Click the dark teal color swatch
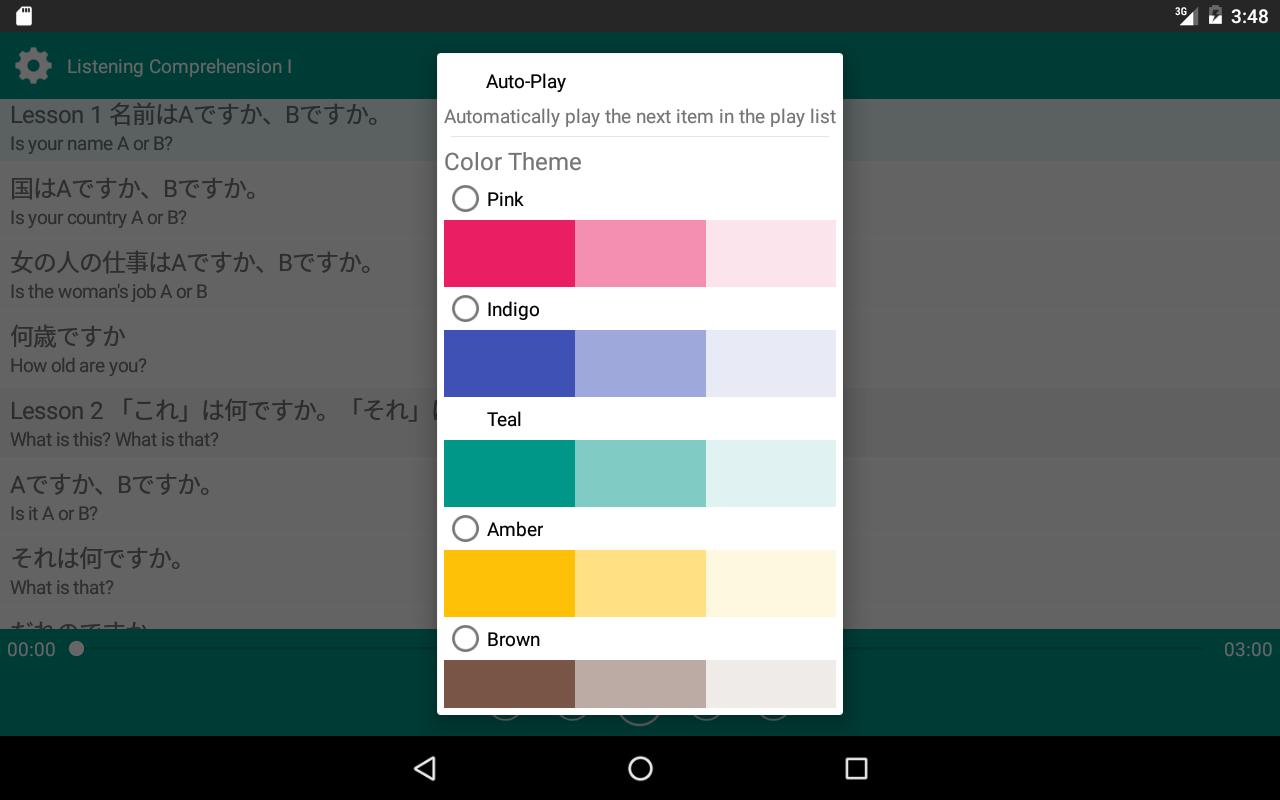 (x=509, y=473)
